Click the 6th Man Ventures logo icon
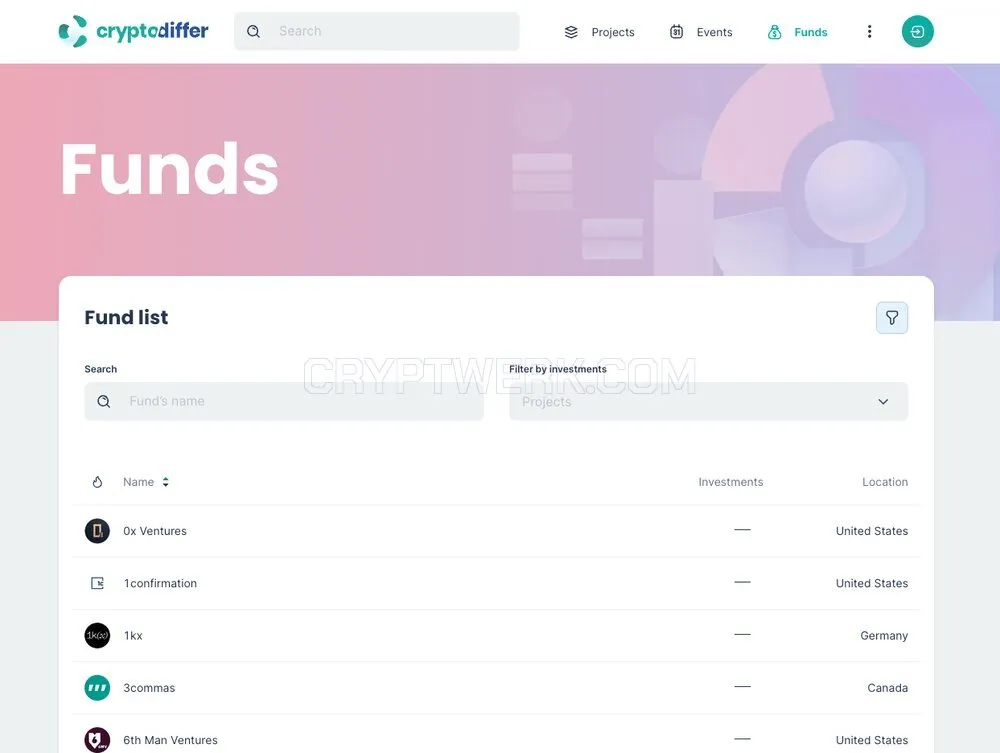The width and height of the screenshot is (1000, 753). coord(97,740)
